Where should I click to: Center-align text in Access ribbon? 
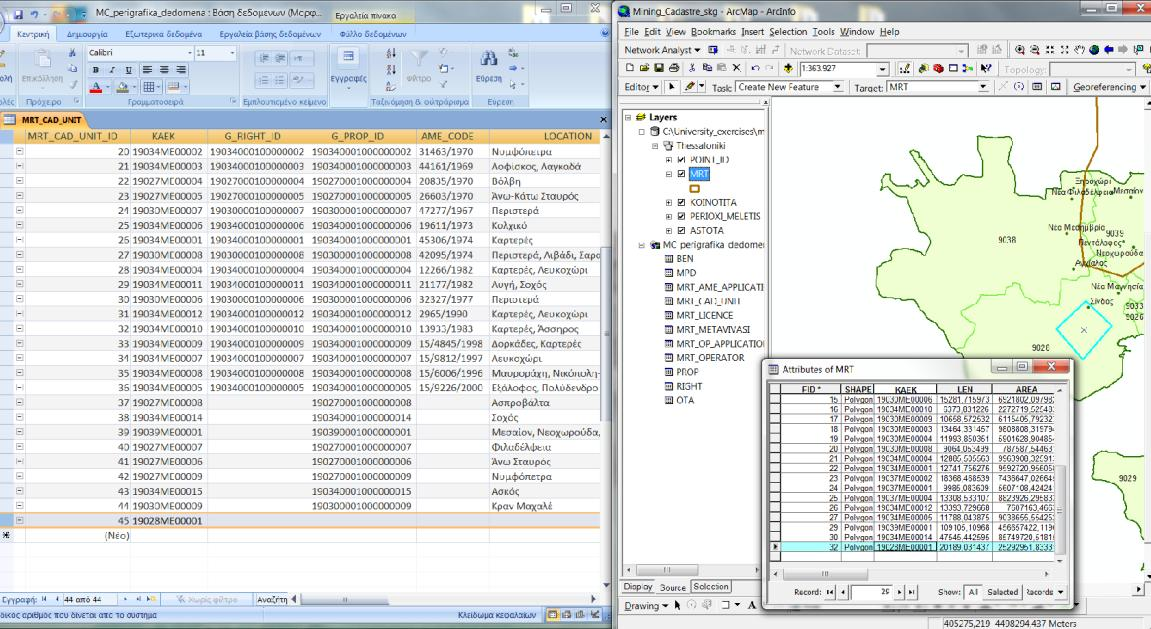tap(164, 70)
